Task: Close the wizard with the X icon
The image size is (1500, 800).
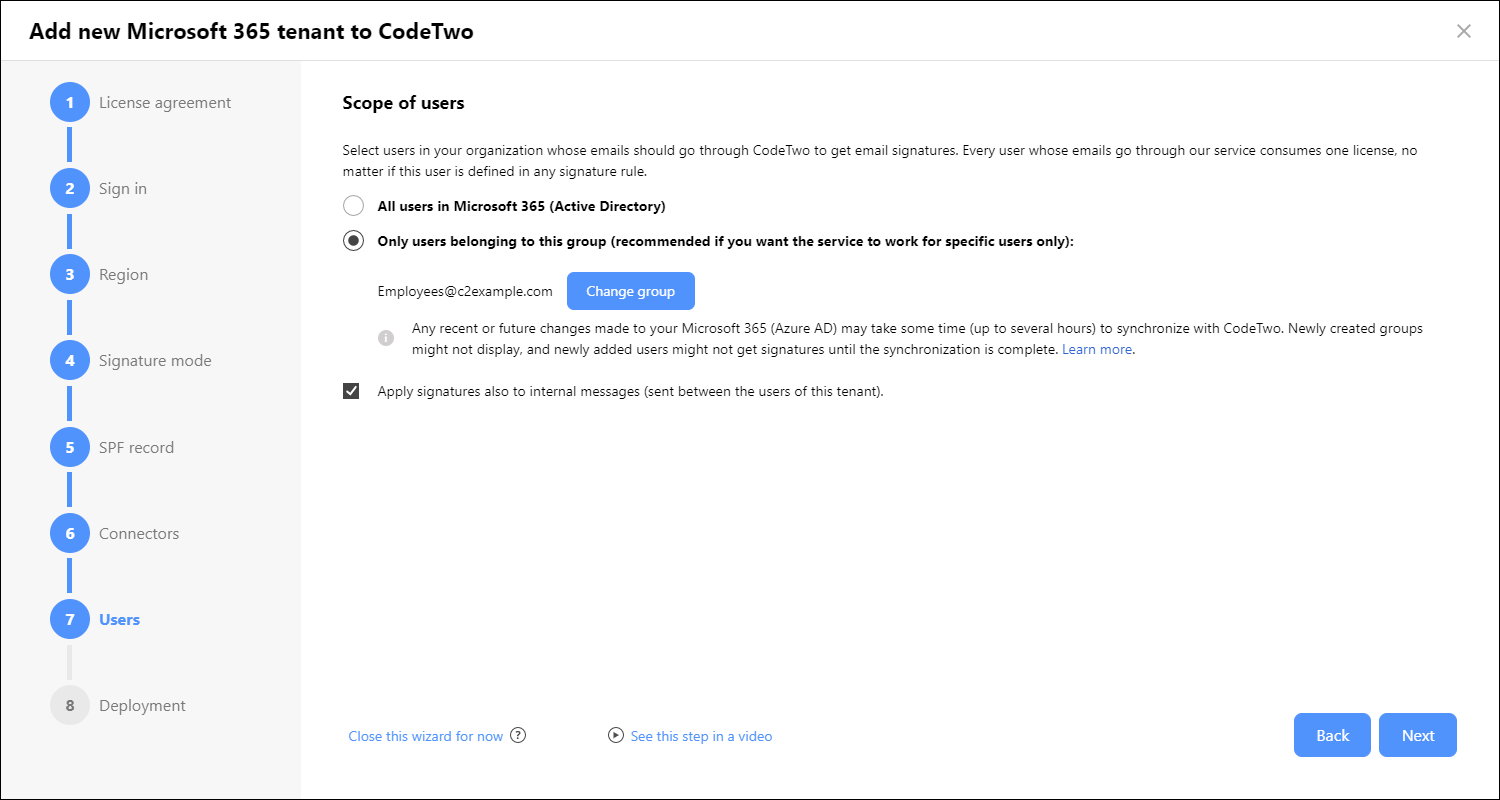Action: 1464,31
